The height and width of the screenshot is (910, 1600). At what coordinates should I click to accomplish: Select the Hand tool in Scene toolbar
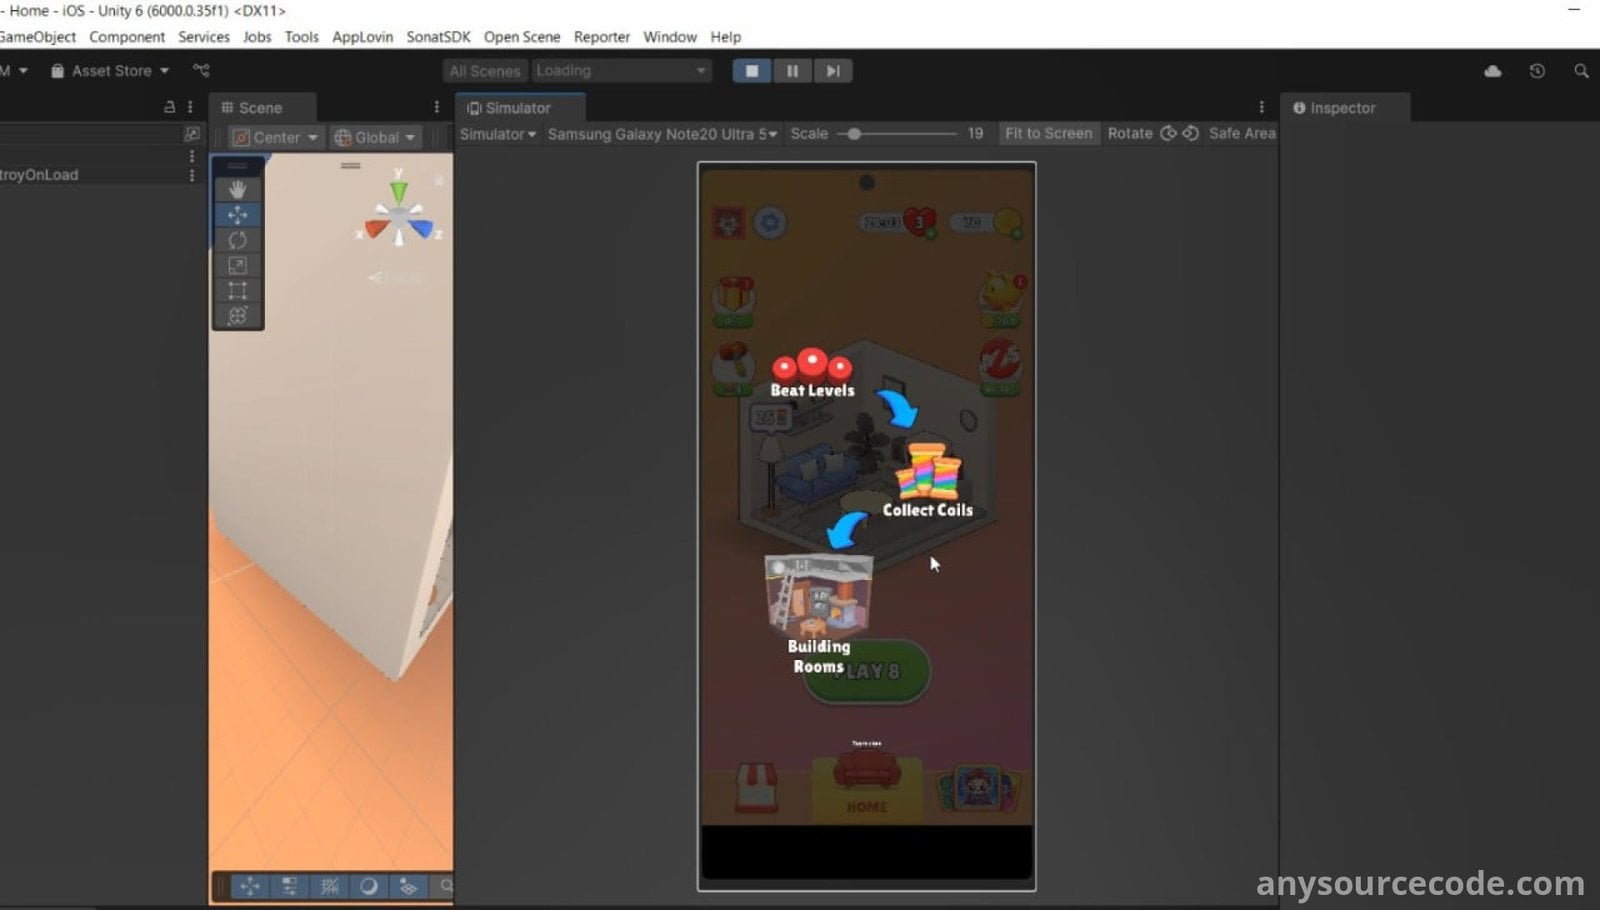click(x=237, y=189)
